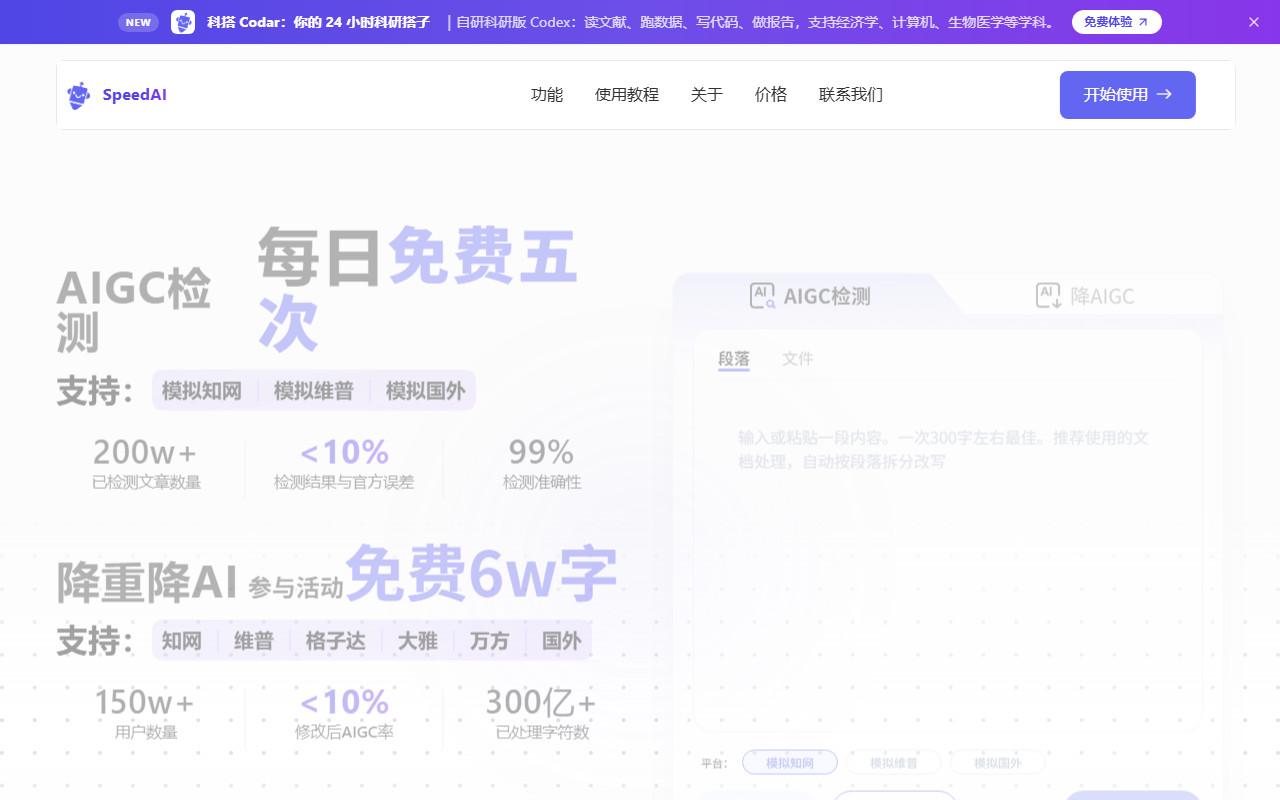
Task: Click the 科搭 Codar banner headline
Action: tap(320, 22)
